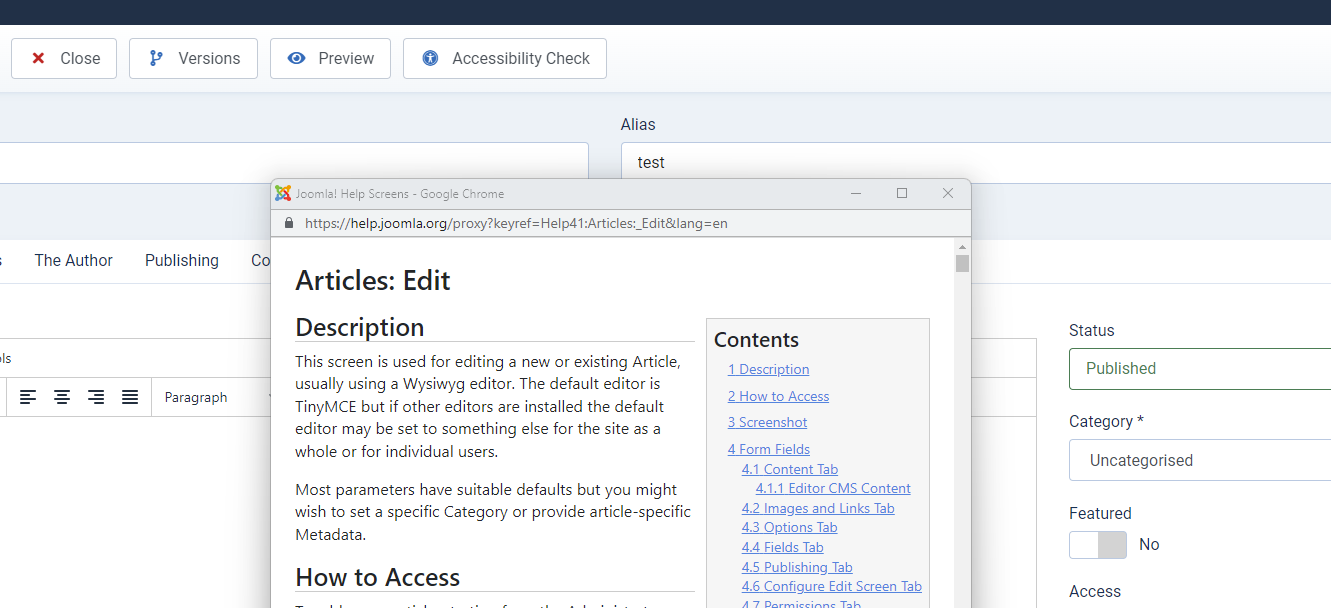Screen dimensions: 1331x608
Task: Open the 4.1.1 Editor CMS Content link
Action: coord(833,488)
